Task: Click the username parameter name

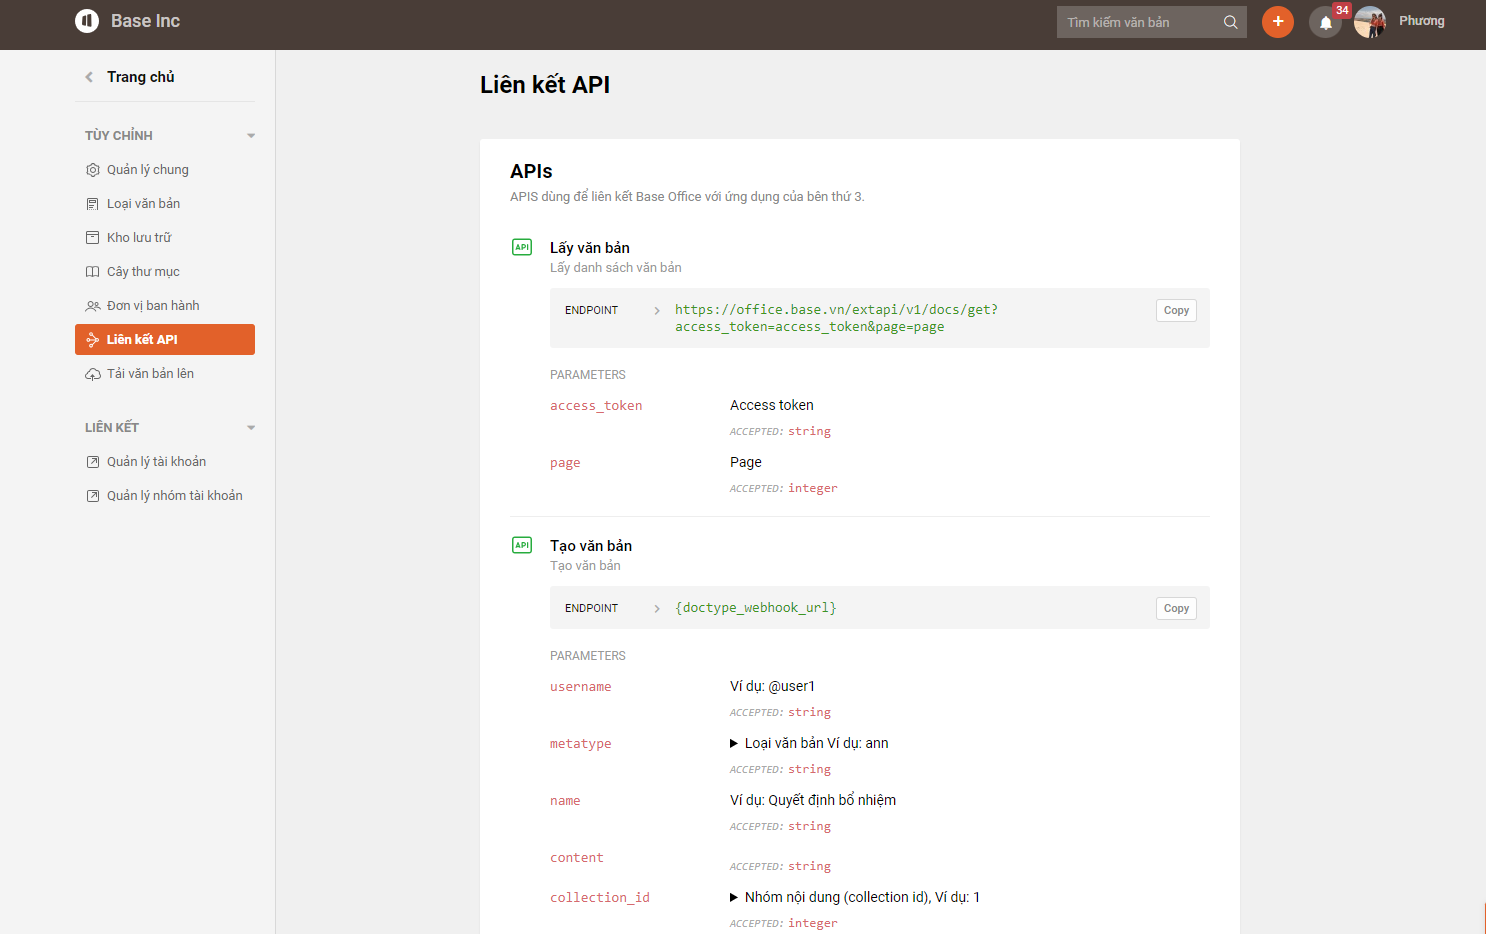Action: click(x=580, y=687)
